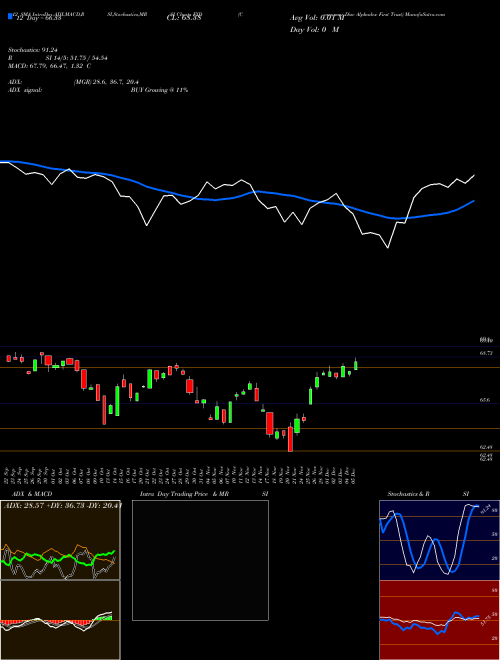500x660 pixels.
Task: Click the 68.73 price axis label
Action: coord(486,353)
